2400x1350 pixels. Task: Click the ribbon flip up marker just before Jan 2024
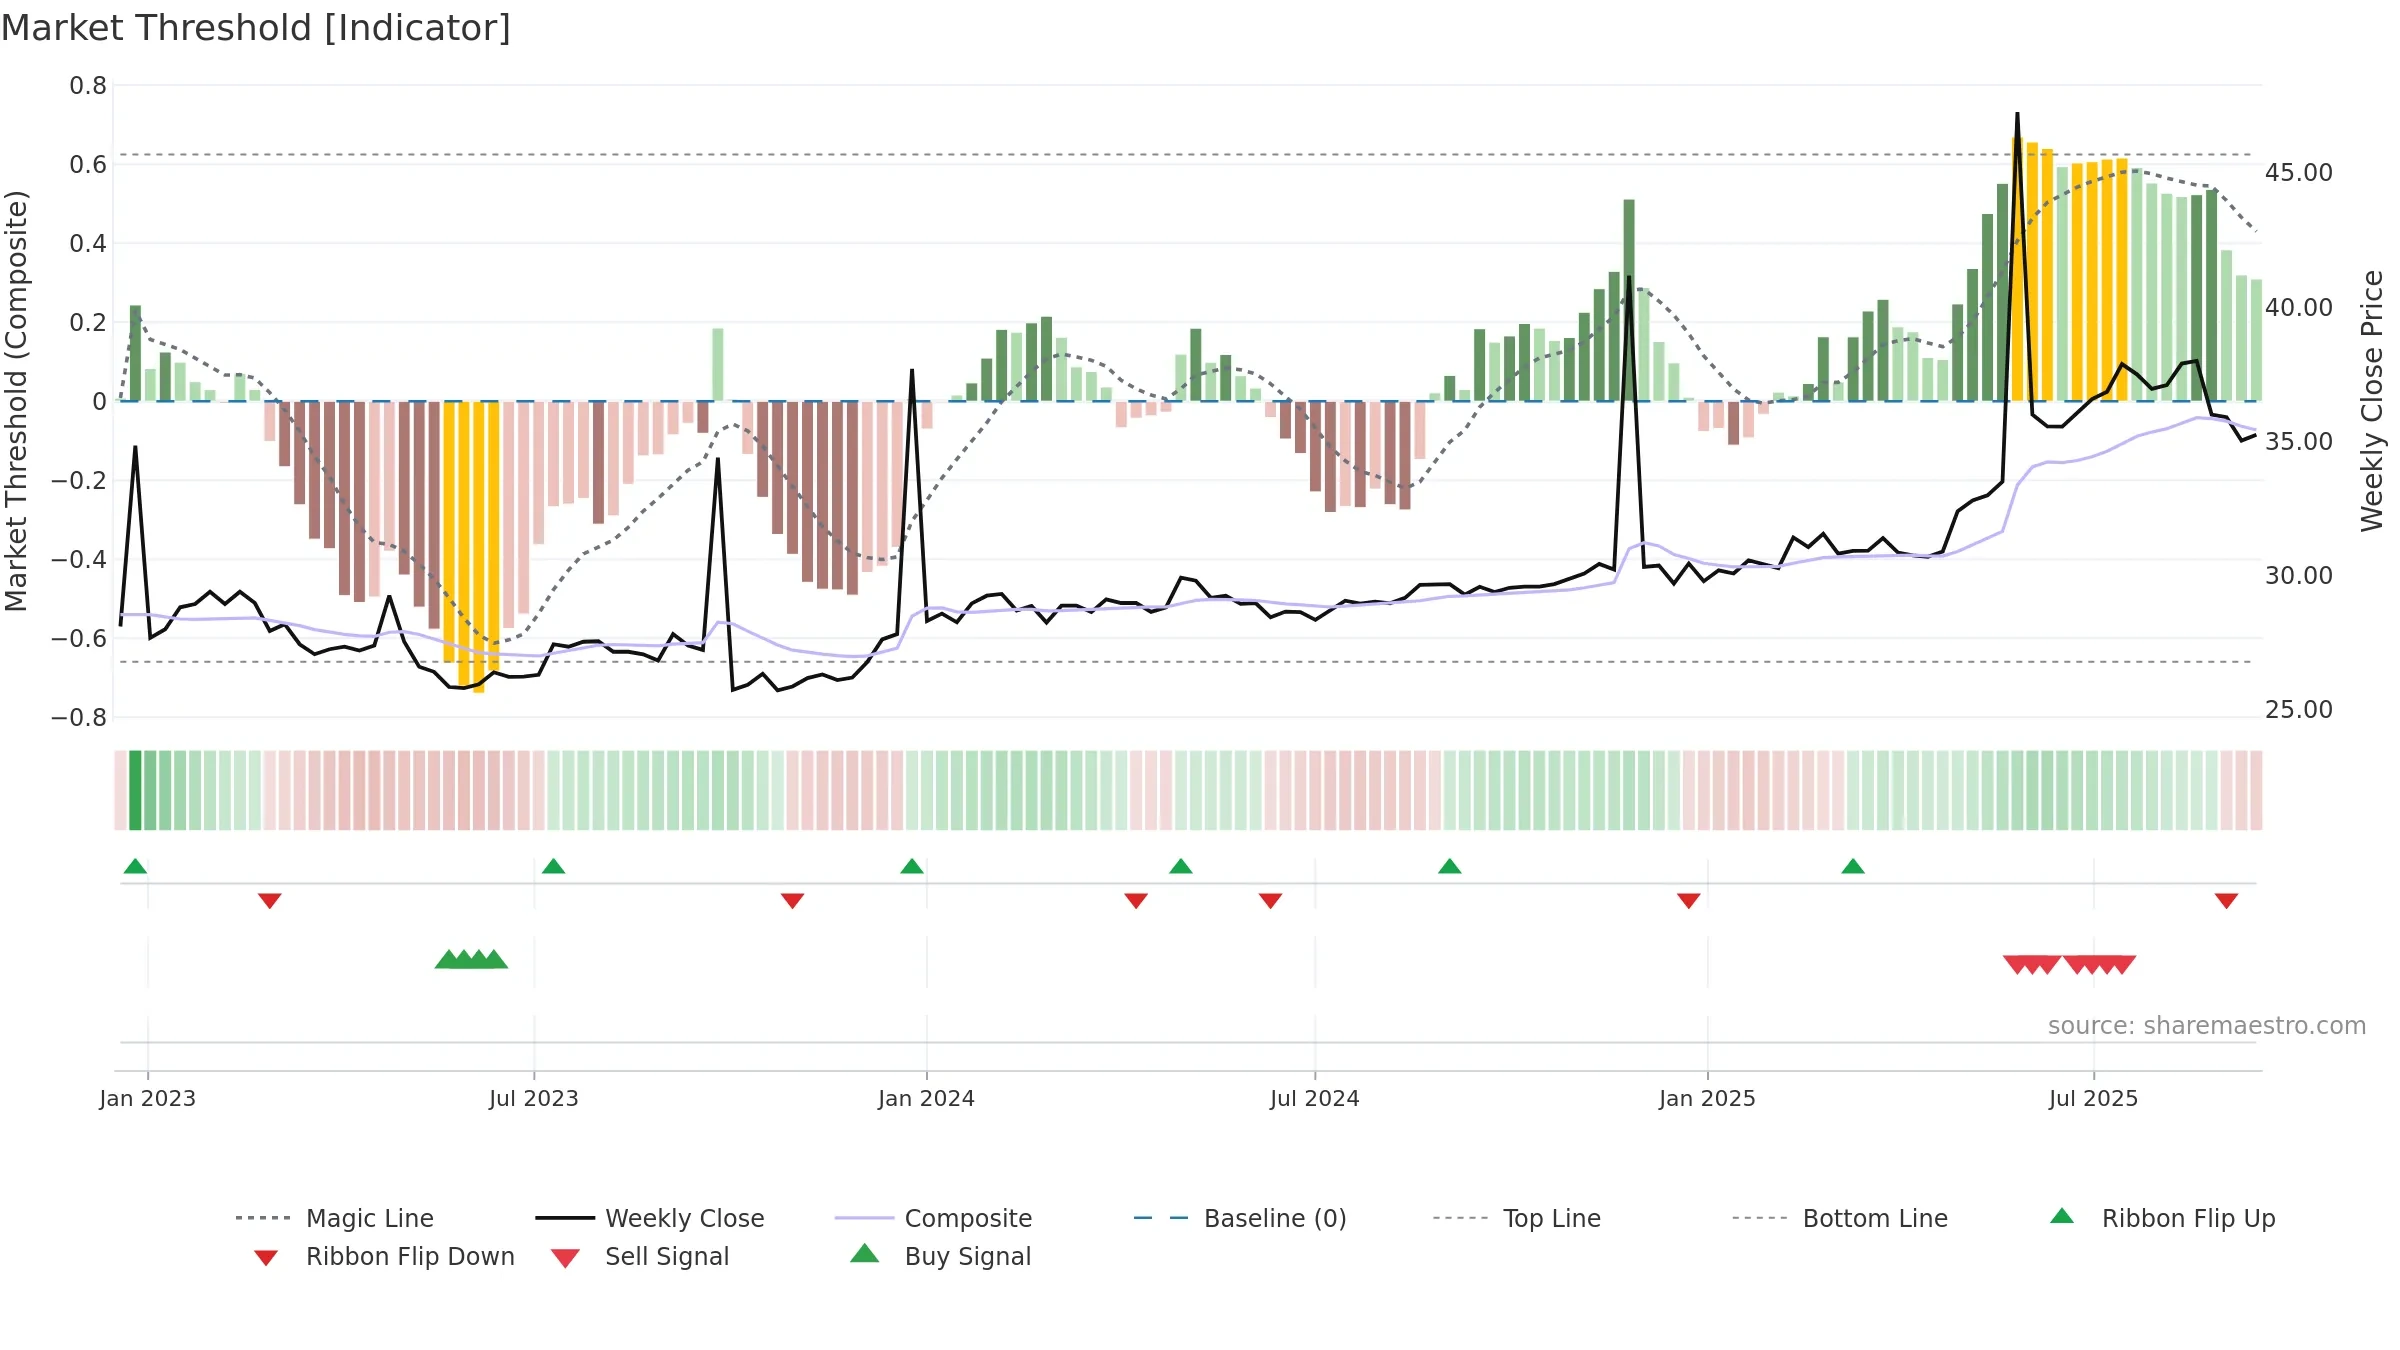point(912,866)
